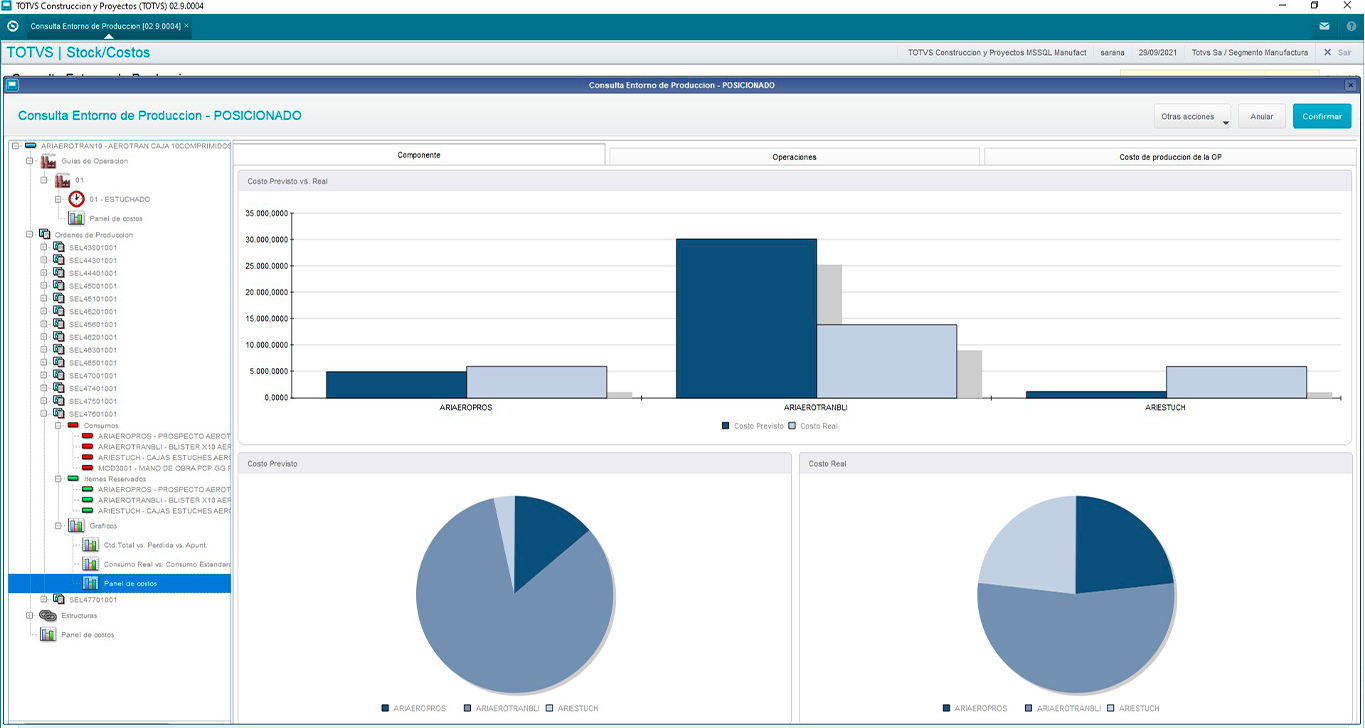Image resolution: width=1365 pixels, height=728 pixels.
Task: Switch to the Operaciones tab
Action: (x=794, y=157)
